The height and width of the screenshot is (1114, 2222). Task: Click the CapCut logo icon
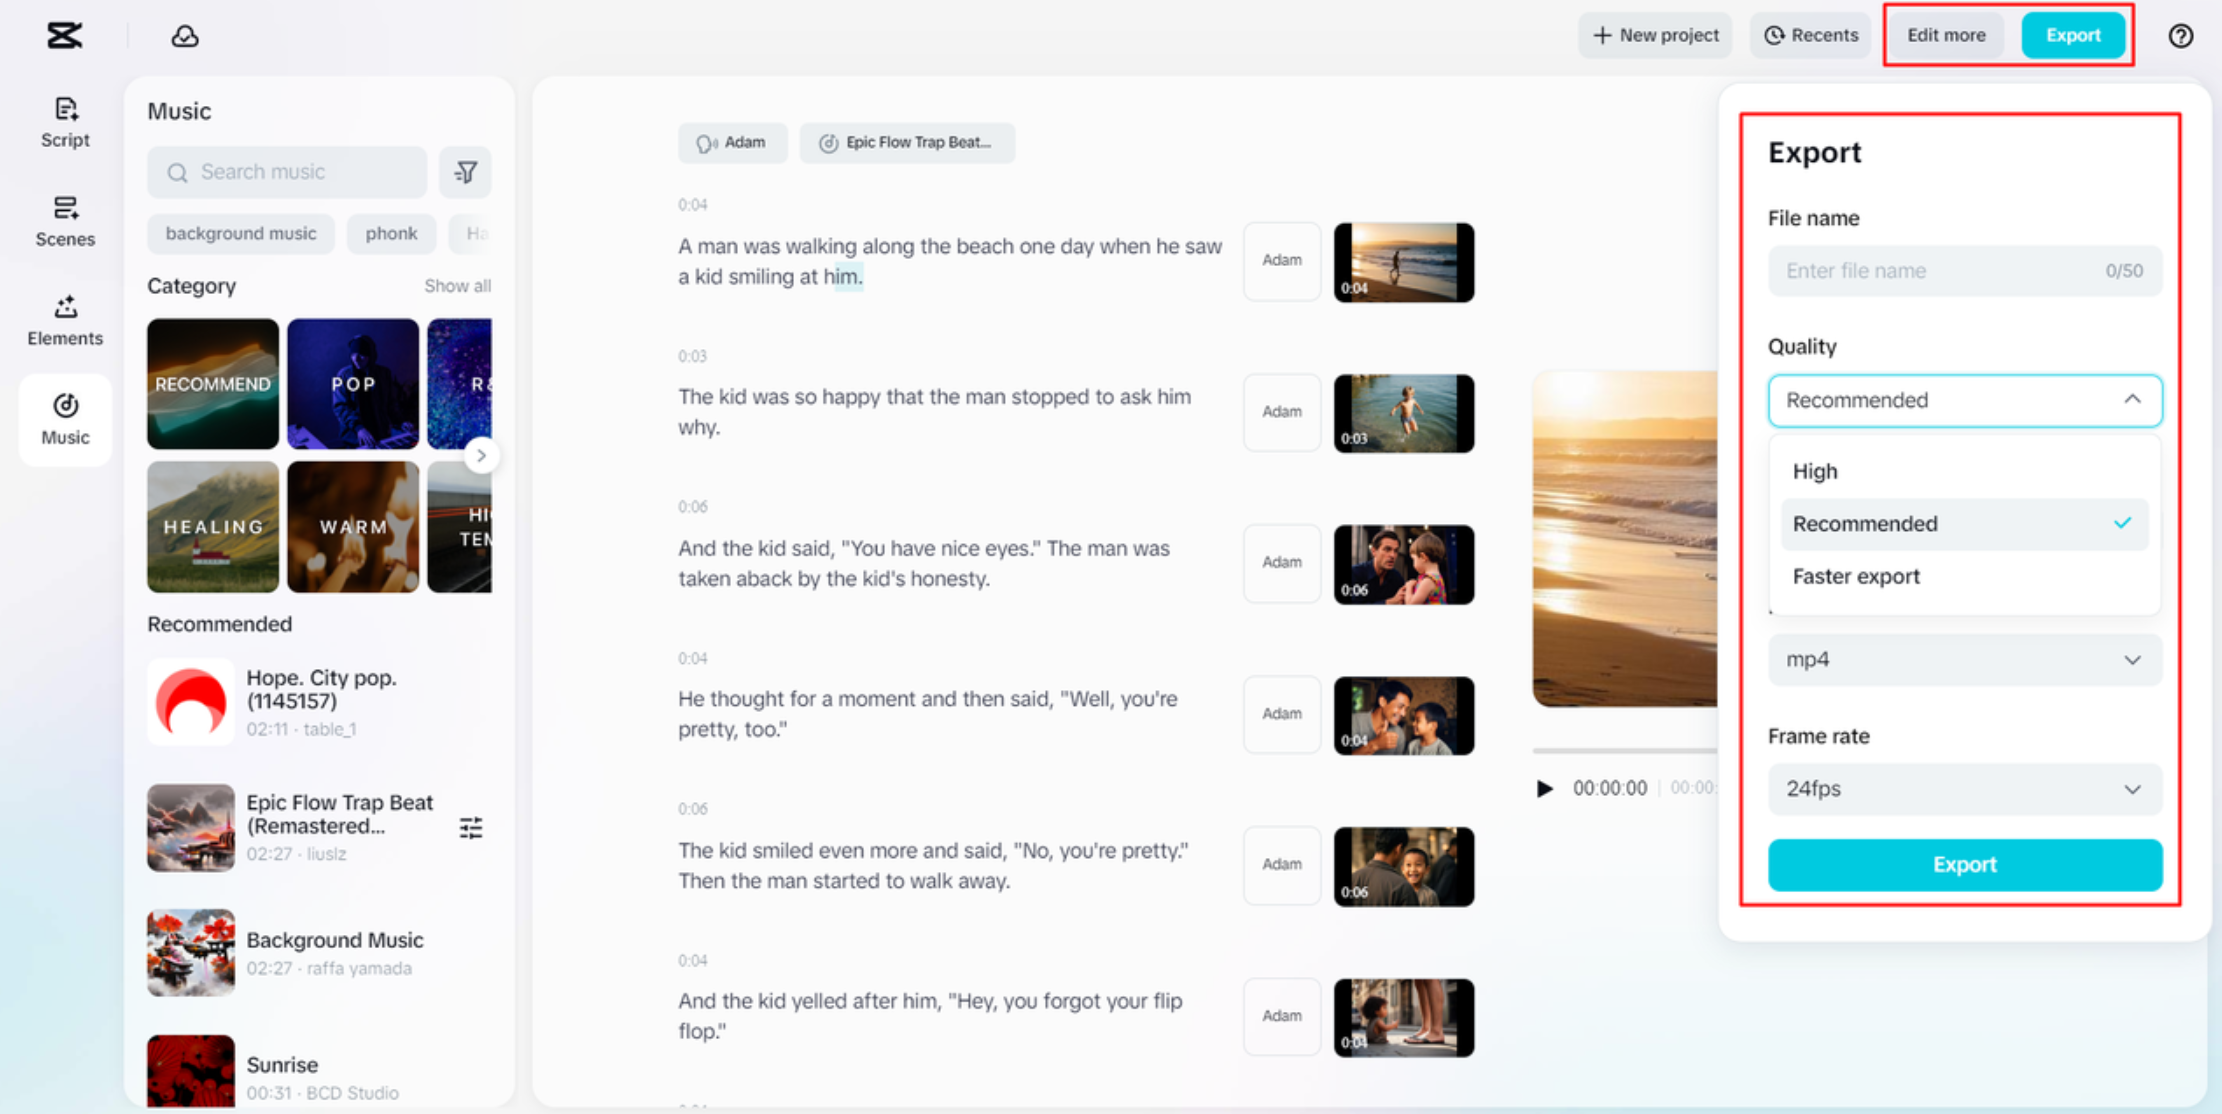pos(65,36)
